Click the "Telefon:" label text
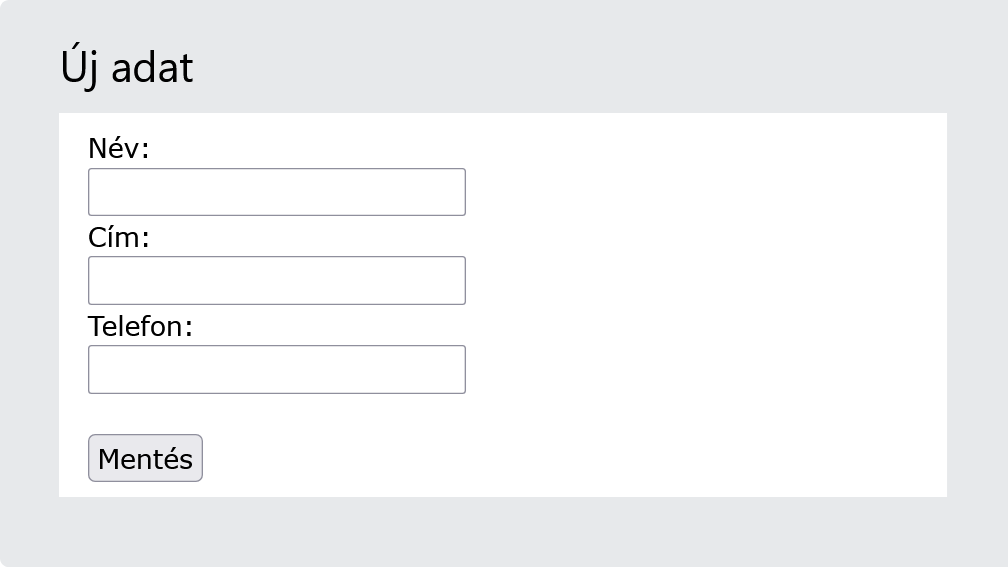 [x=140, y=327]
